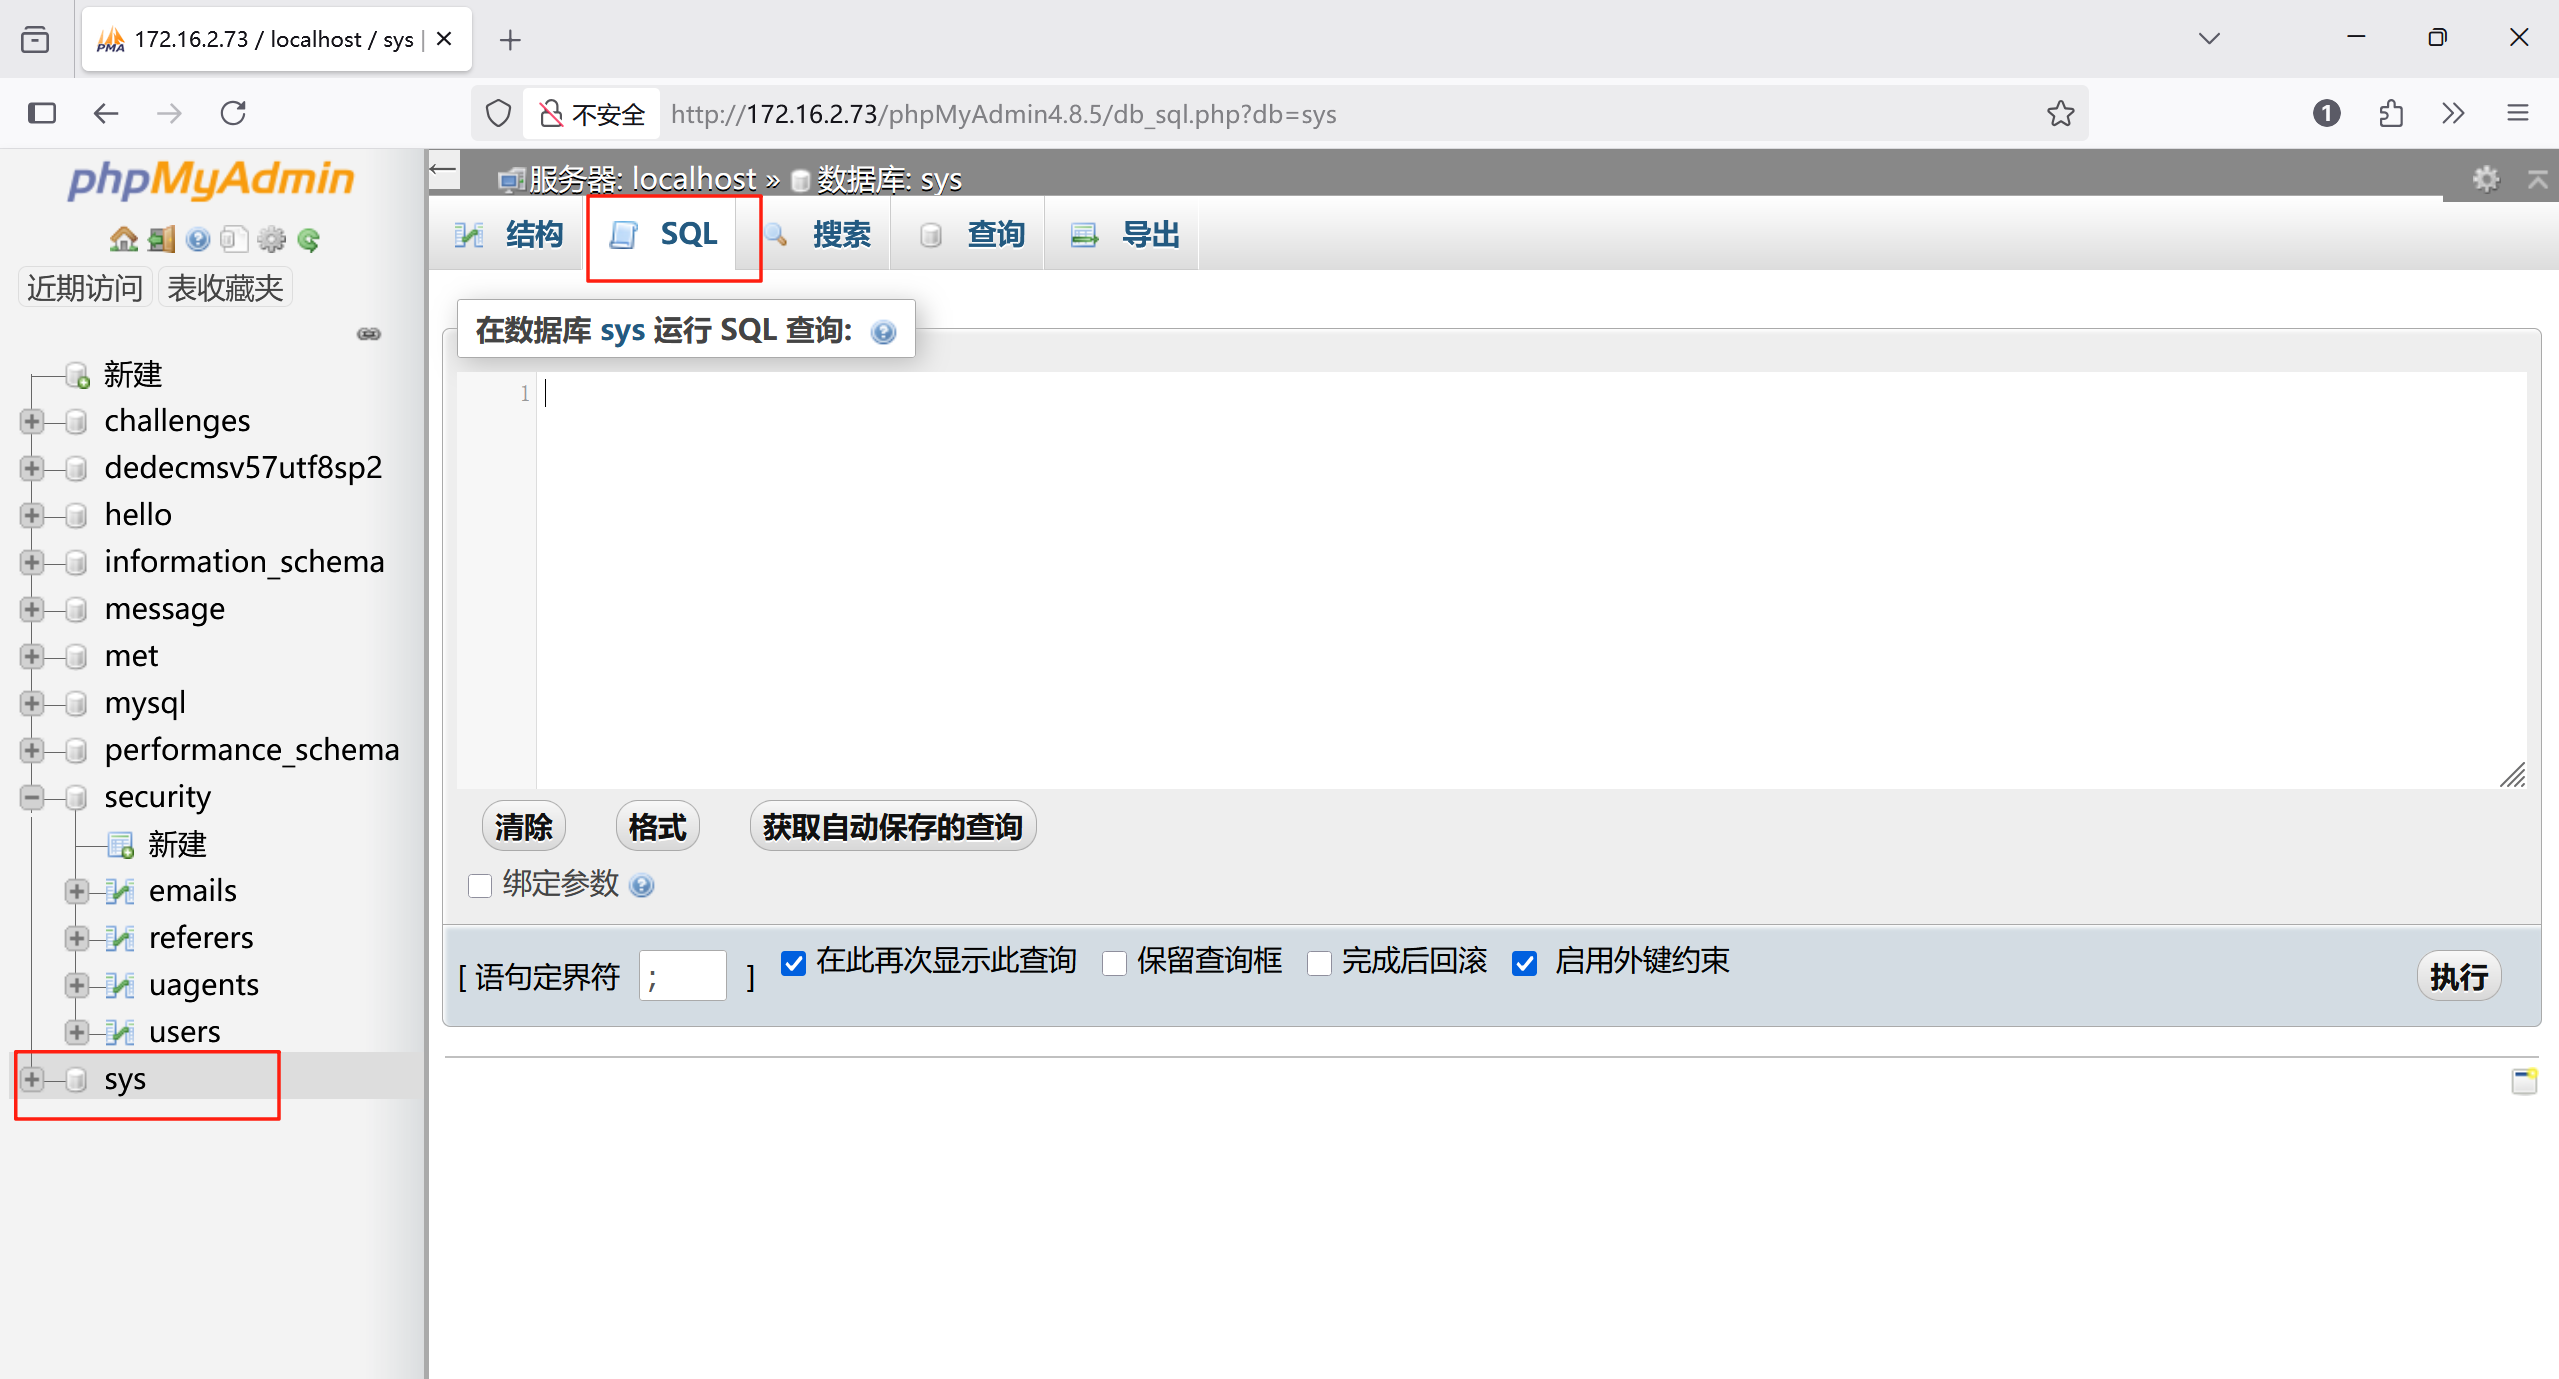Click the 格式 button
2559x1379 pixels.
pos(658,827)
